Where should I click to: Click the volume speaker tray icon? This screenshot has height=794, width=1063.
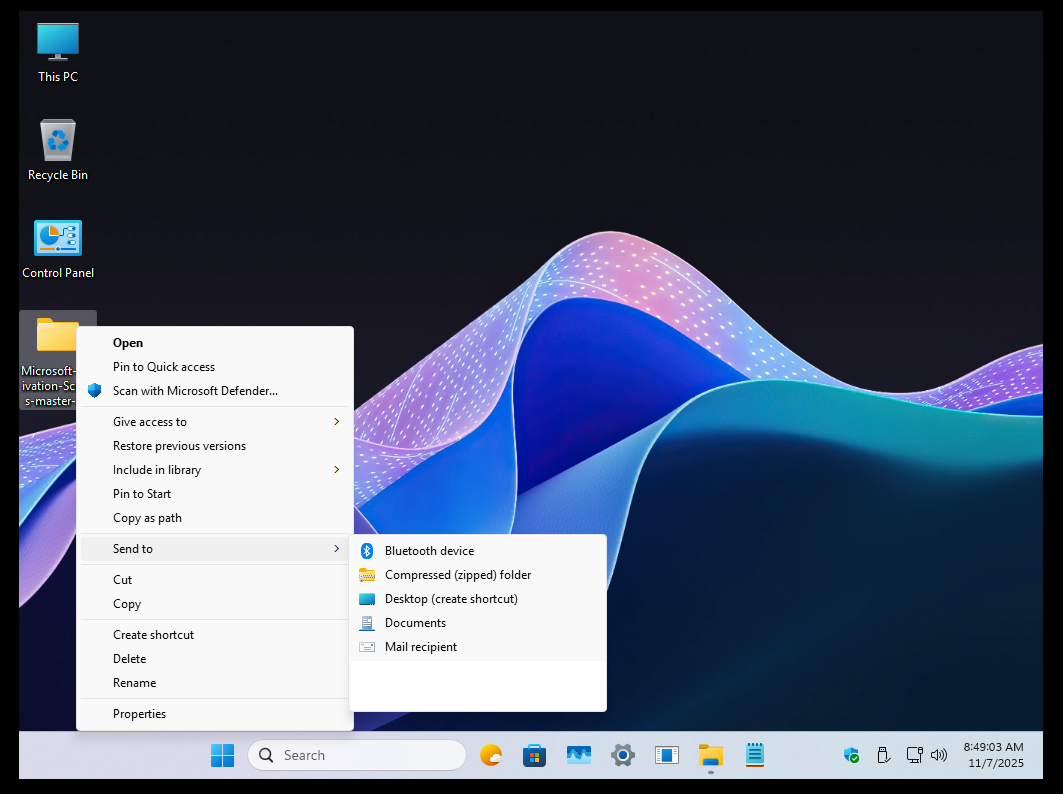point(939,755)
